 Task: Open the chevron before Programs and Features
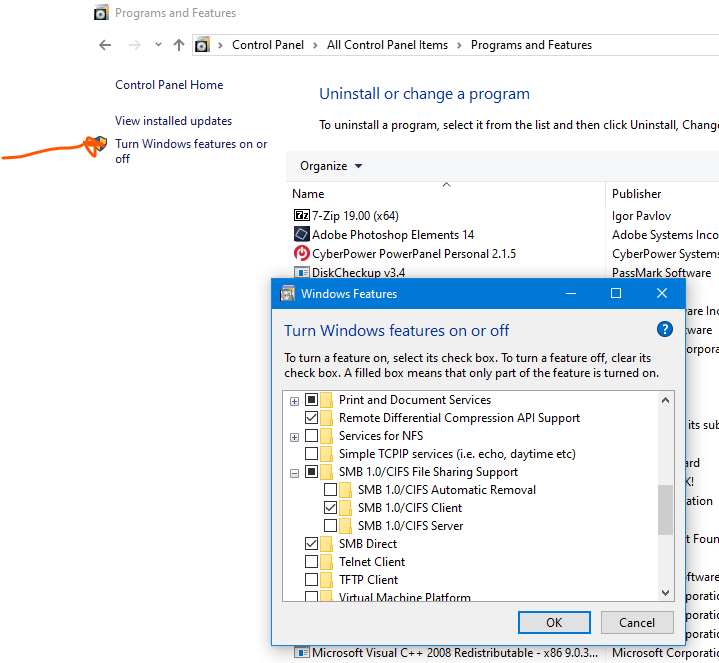(459, 45)
